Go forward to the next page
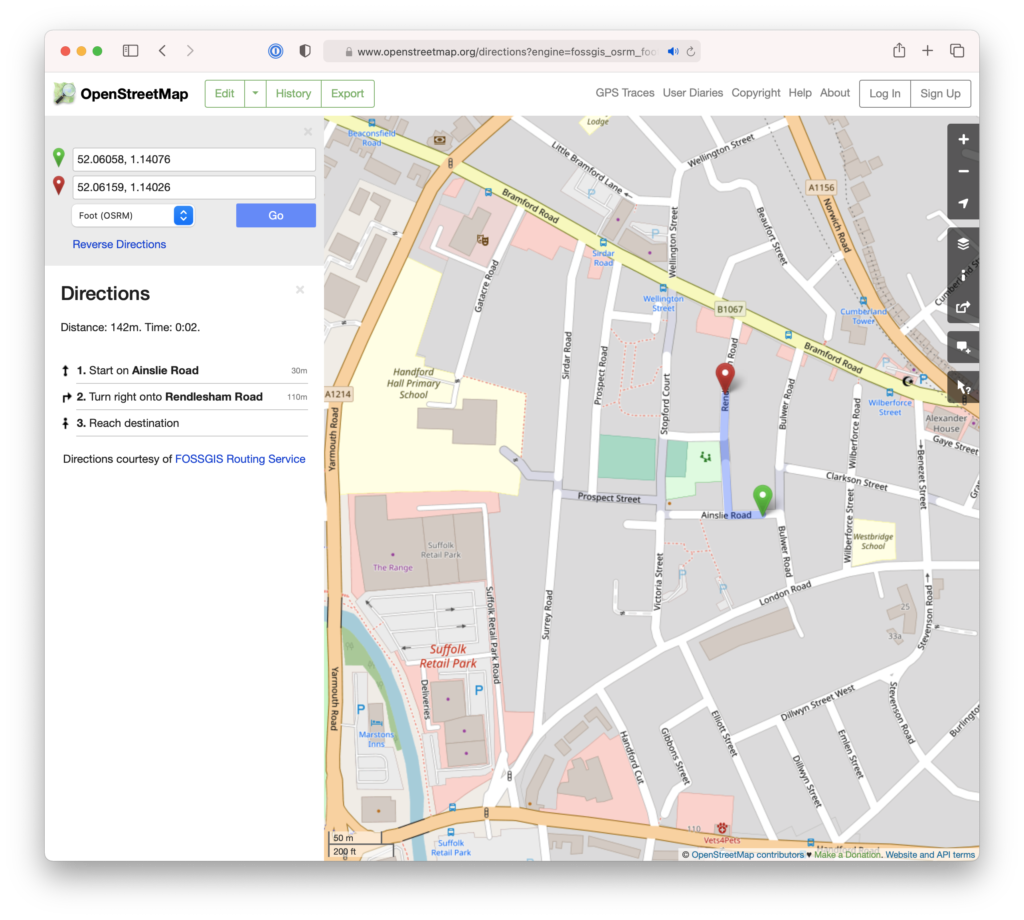1024x920 pixels. (x=190, y=51)
